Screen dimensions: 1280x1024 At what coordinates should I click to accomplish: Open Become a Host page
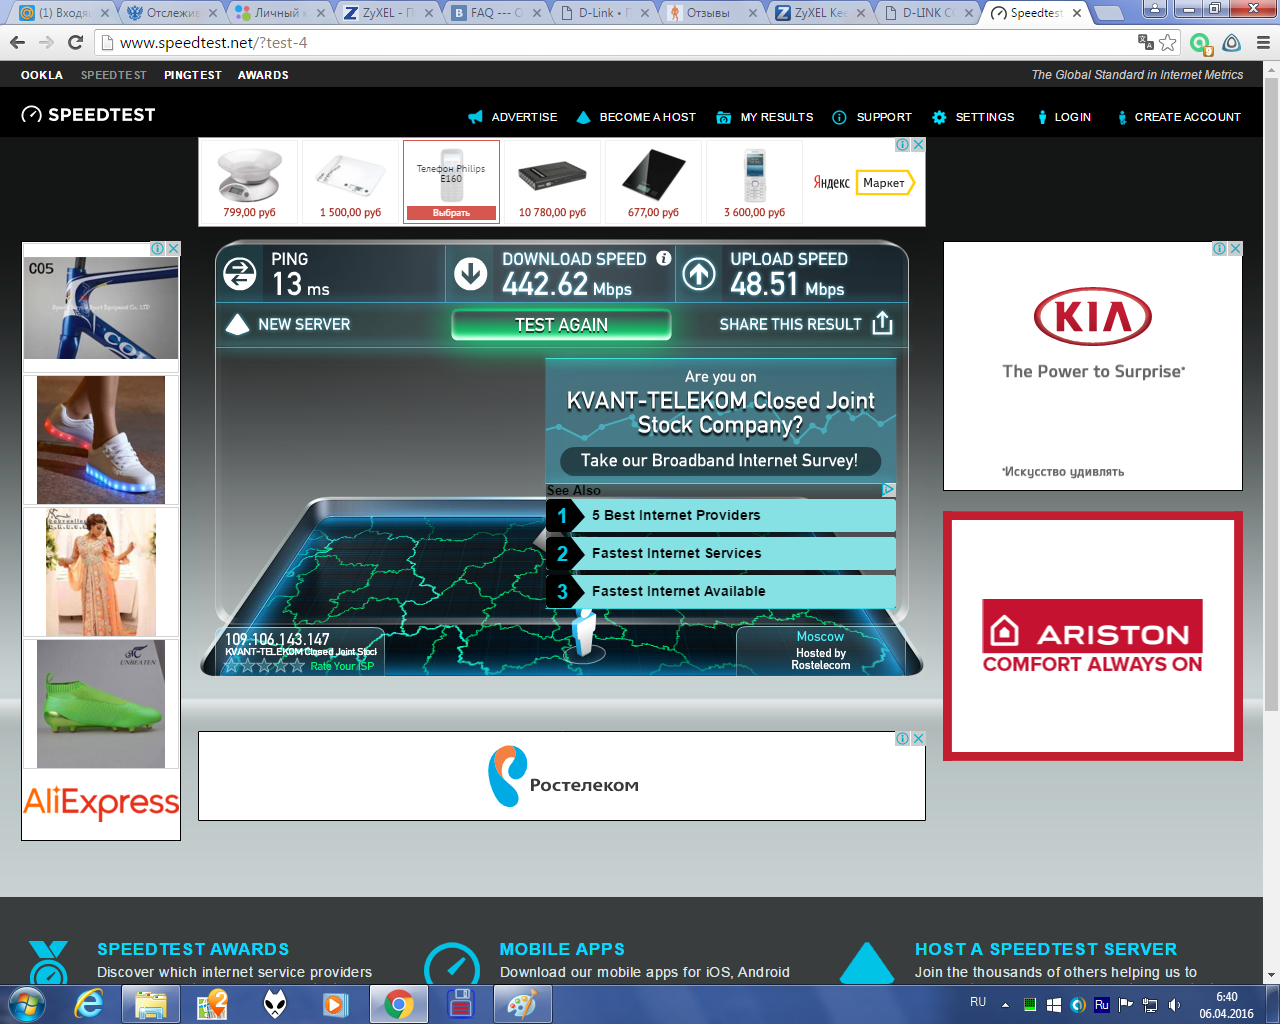coord(647,117)
